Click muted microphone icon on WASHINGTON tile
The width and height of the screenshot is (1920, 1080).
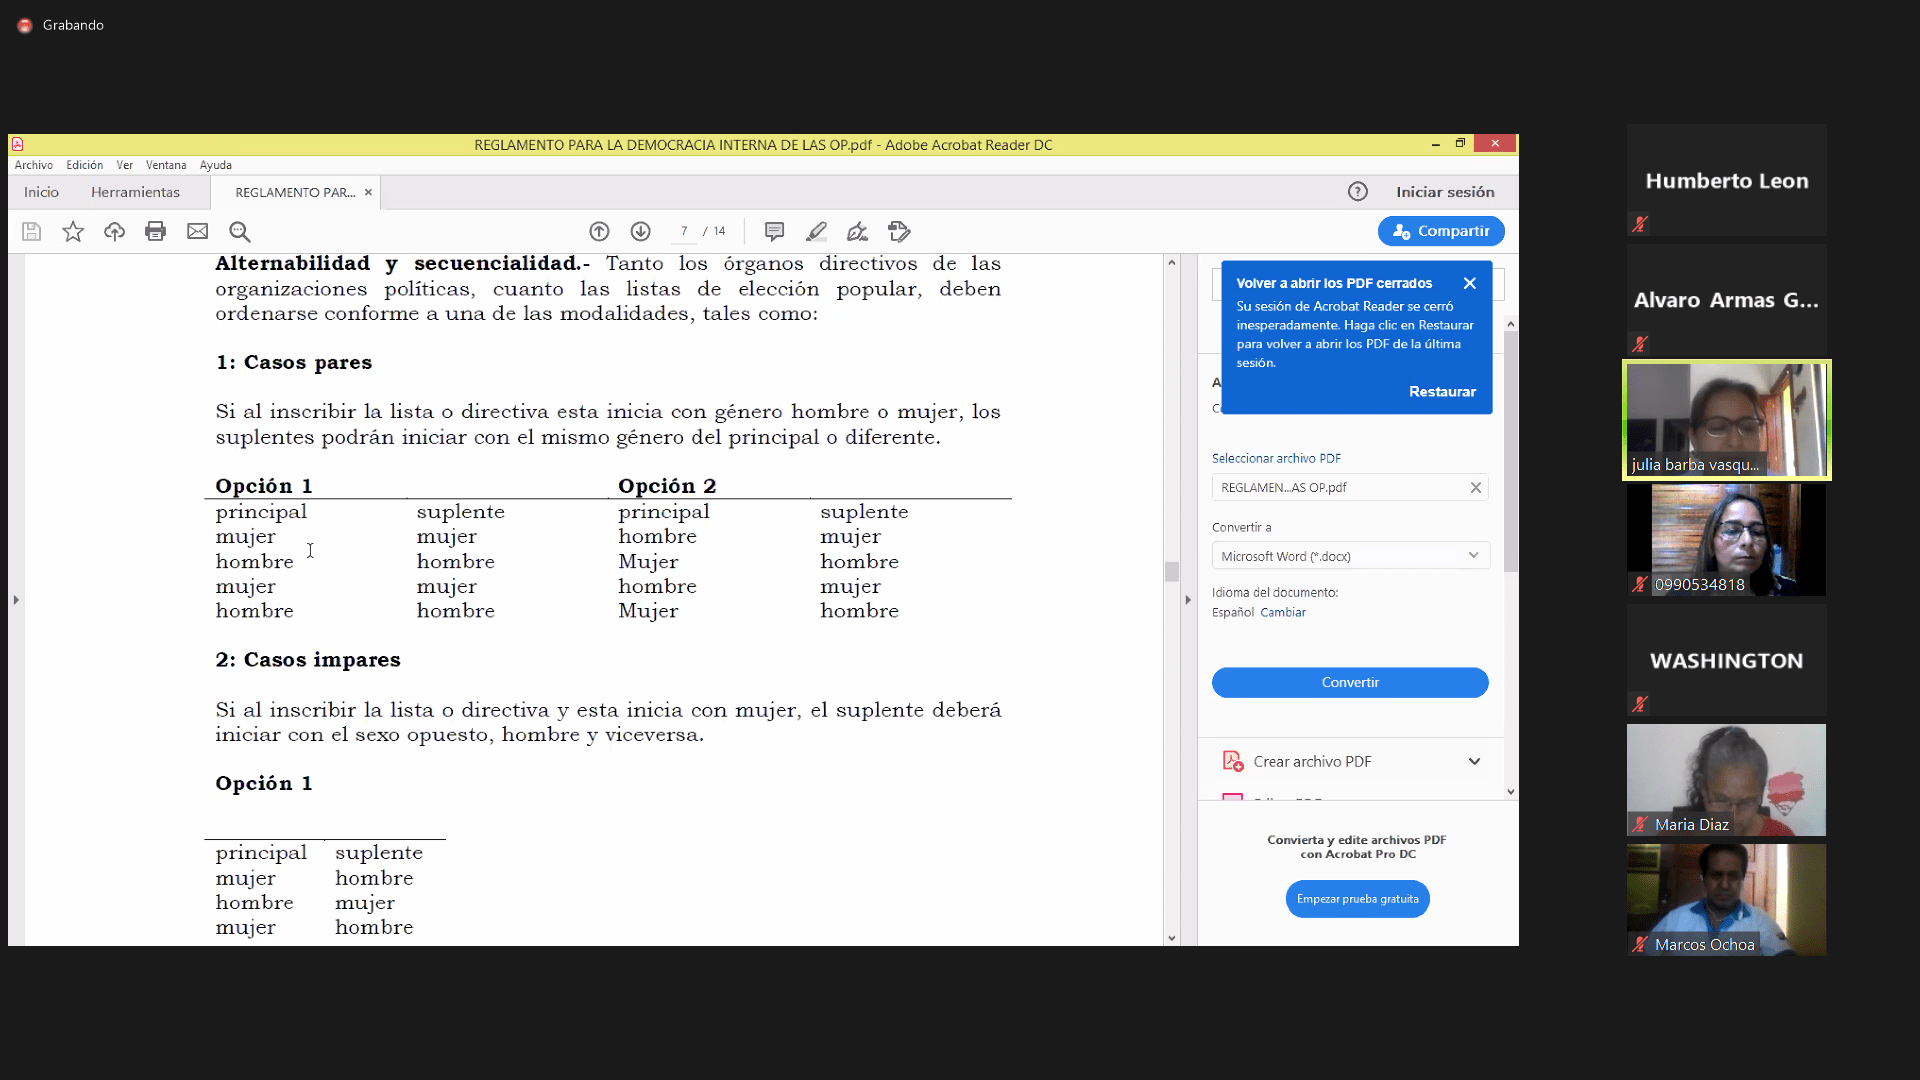[1640, 704]
